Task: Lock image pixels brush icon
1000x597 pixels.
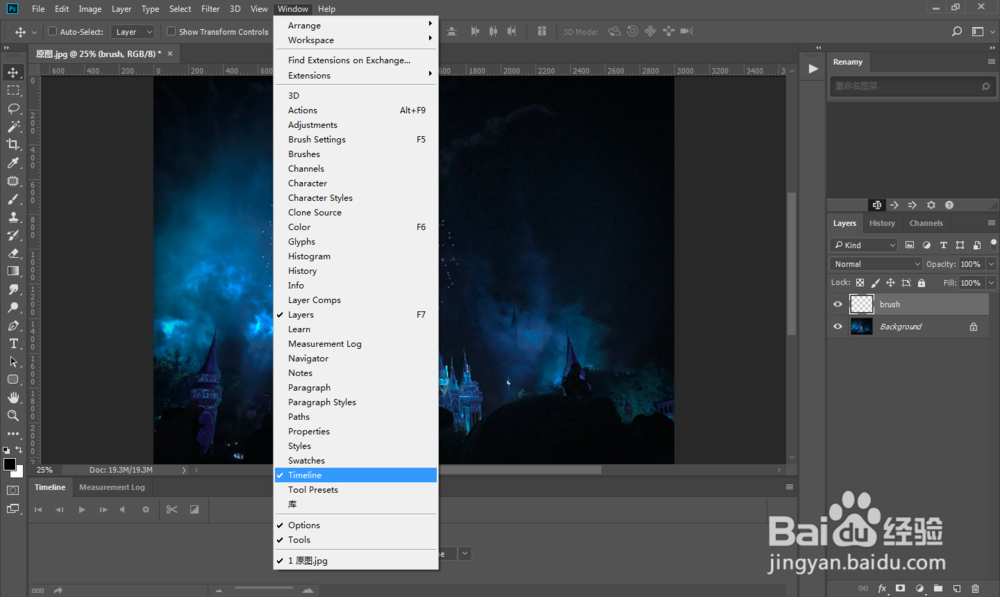Action: [876, 283]
